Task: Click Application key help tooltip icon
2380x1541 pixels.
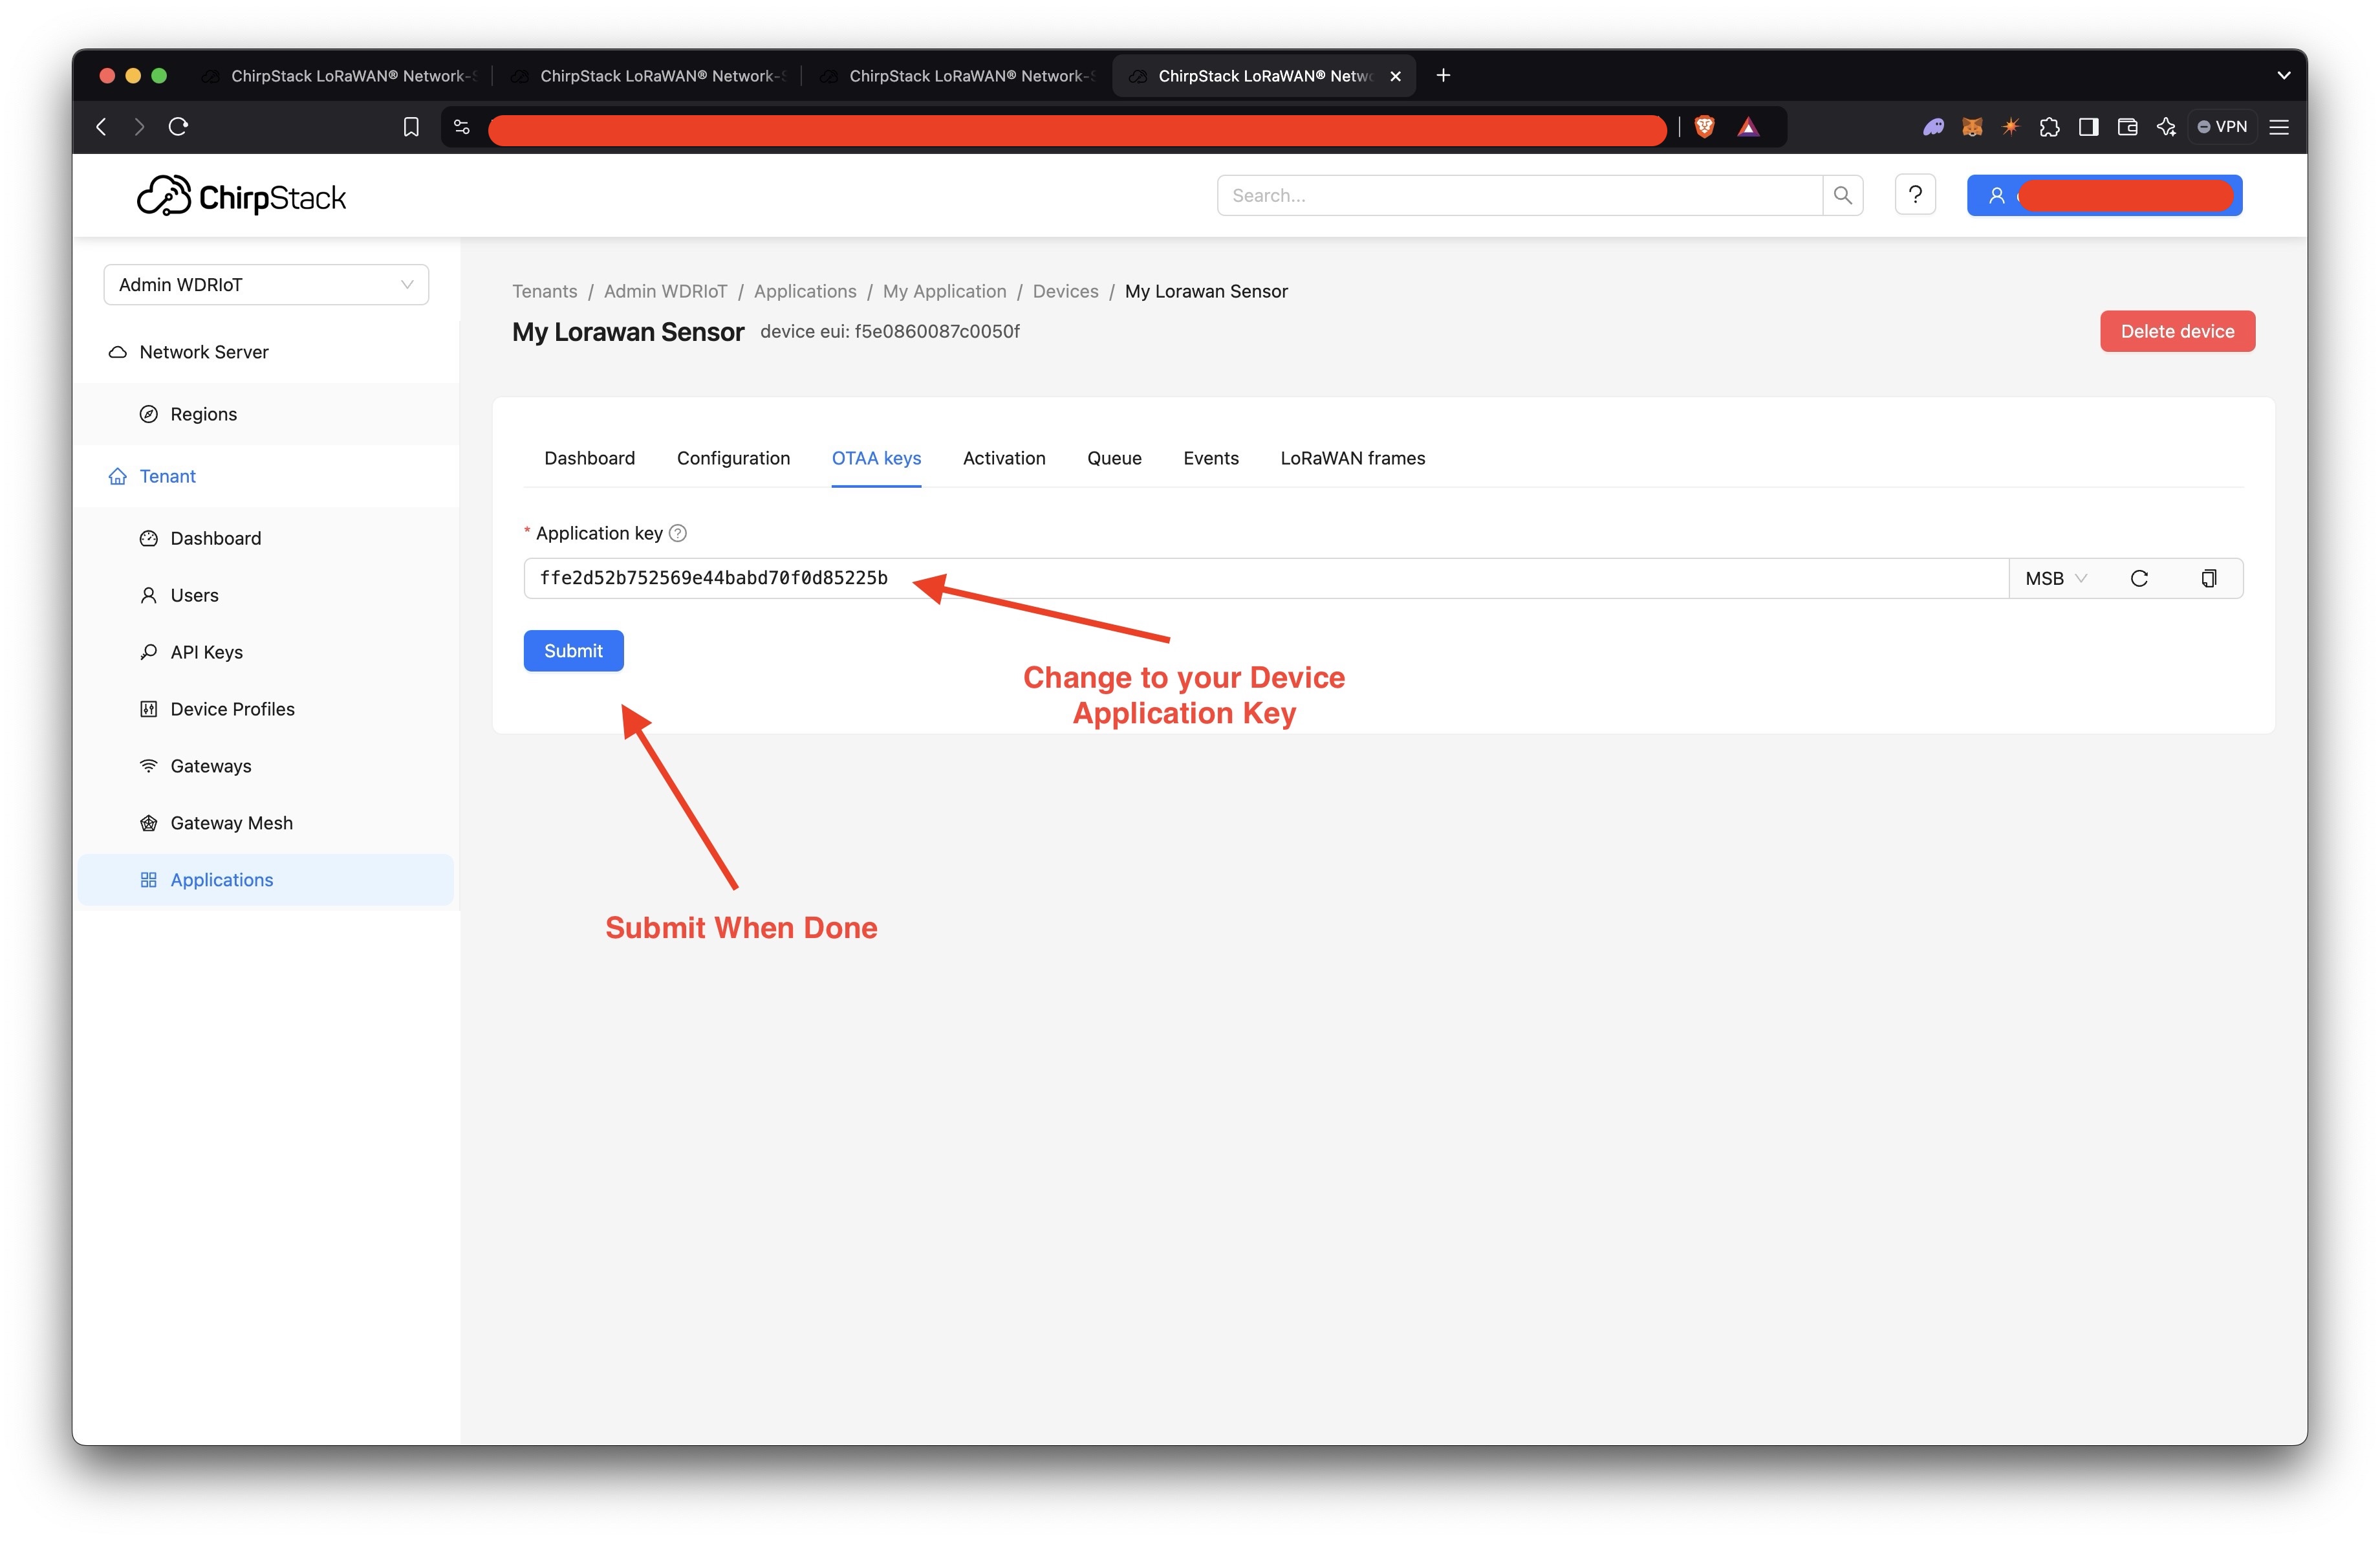Action: [x=678, y=533]
